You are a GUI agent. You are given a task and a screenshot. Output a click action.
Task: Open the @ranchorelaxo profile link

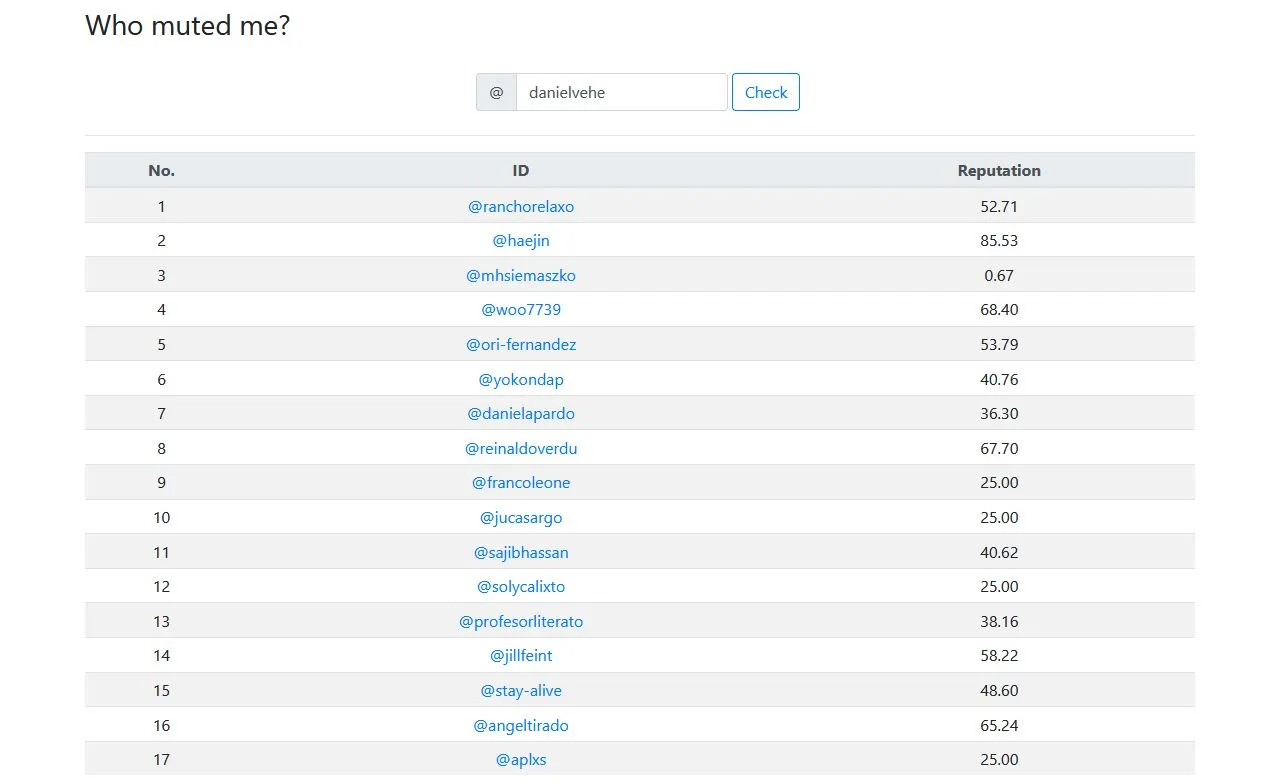[521, 207]
